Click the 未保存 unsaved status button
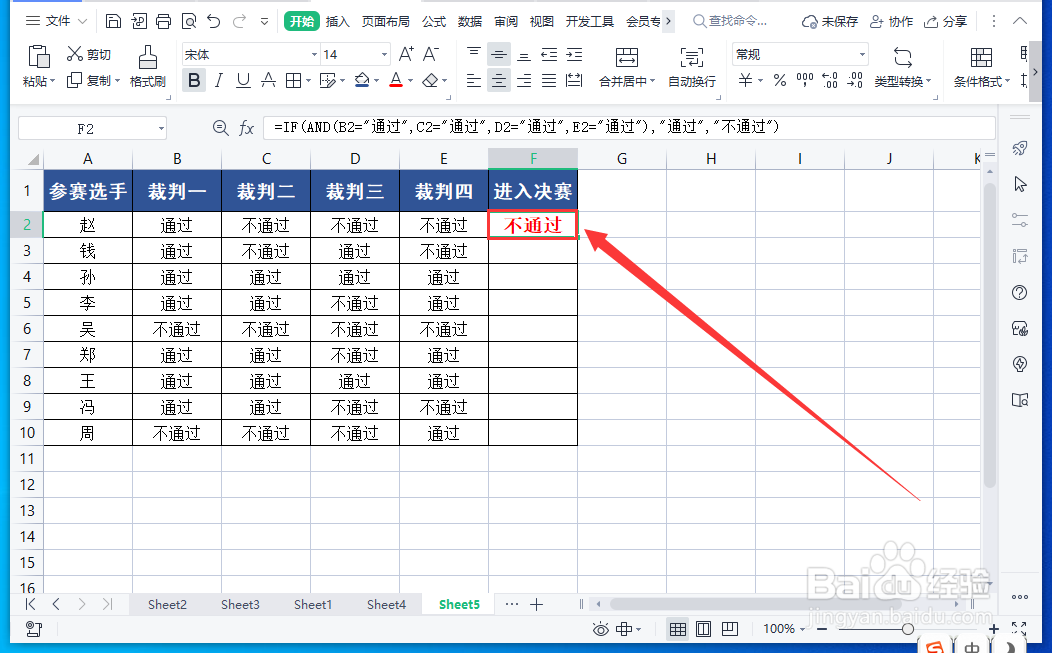1052x653 pixels. coord(830,21)
